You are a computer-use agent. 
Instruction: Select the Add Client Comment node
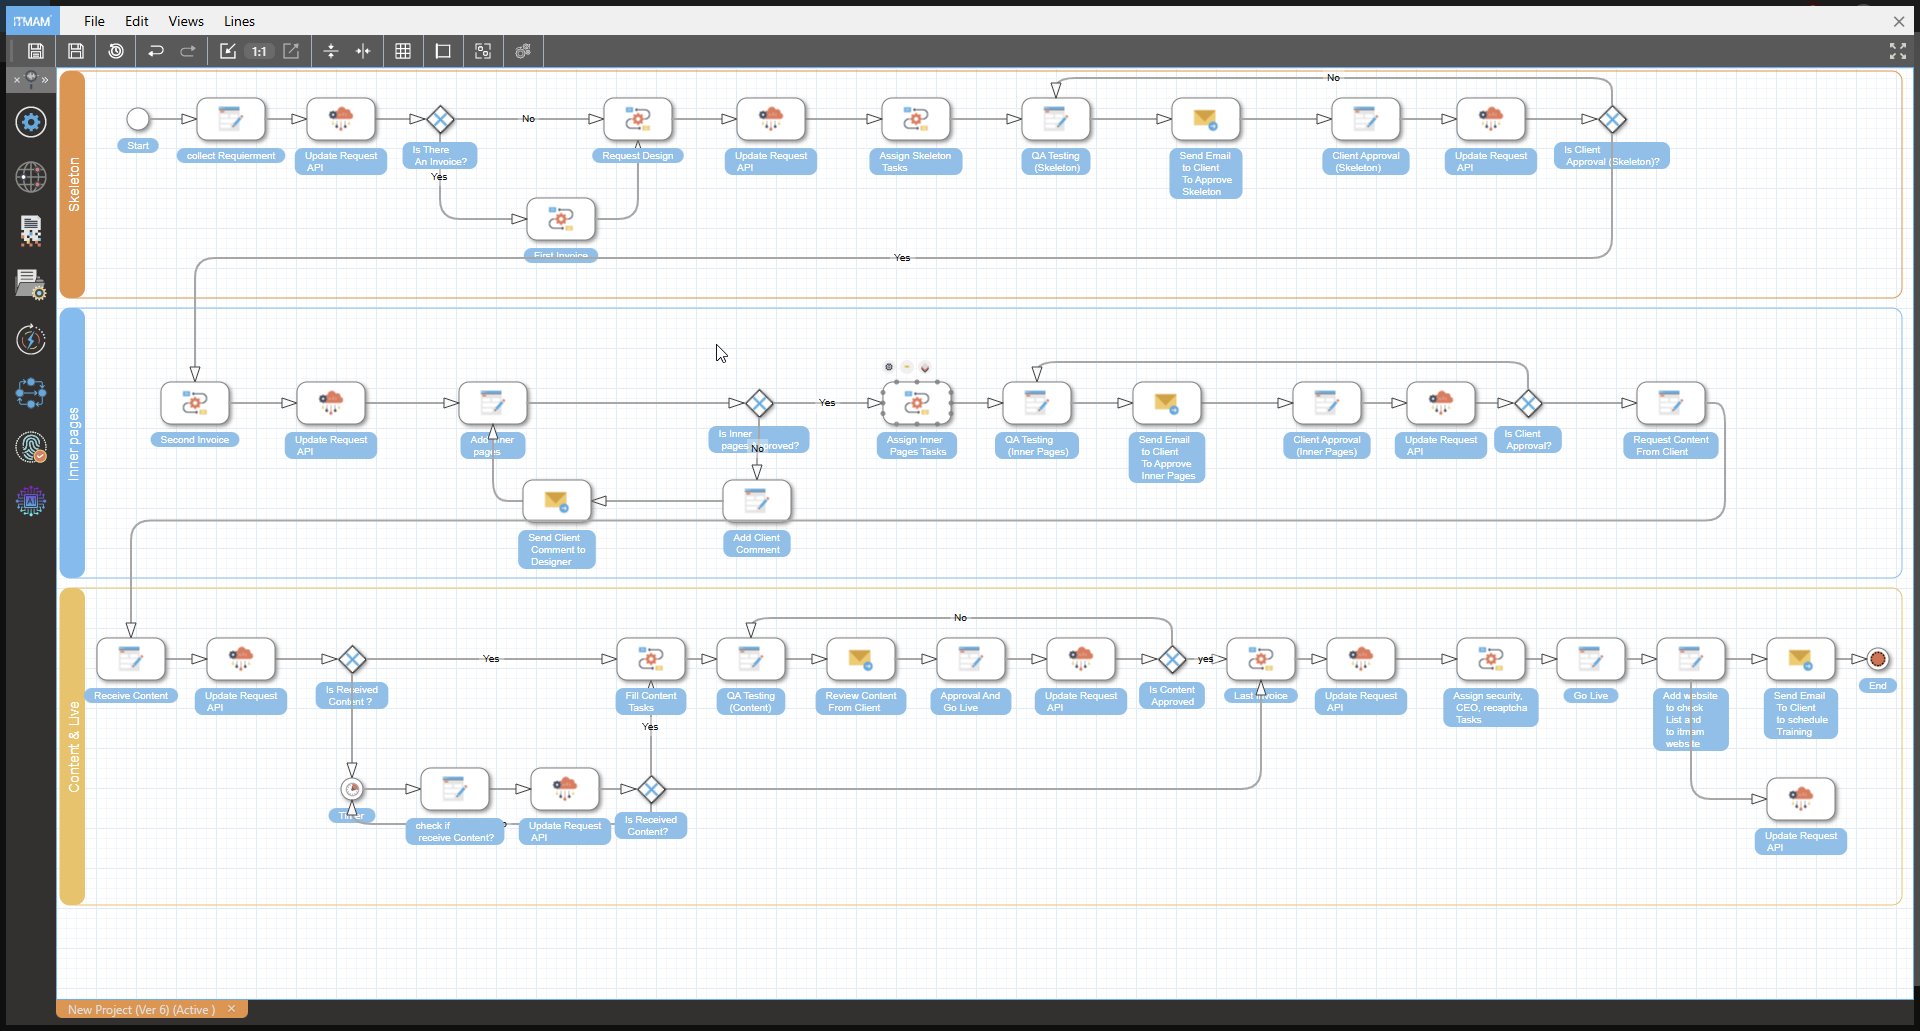tap(757, 501)
